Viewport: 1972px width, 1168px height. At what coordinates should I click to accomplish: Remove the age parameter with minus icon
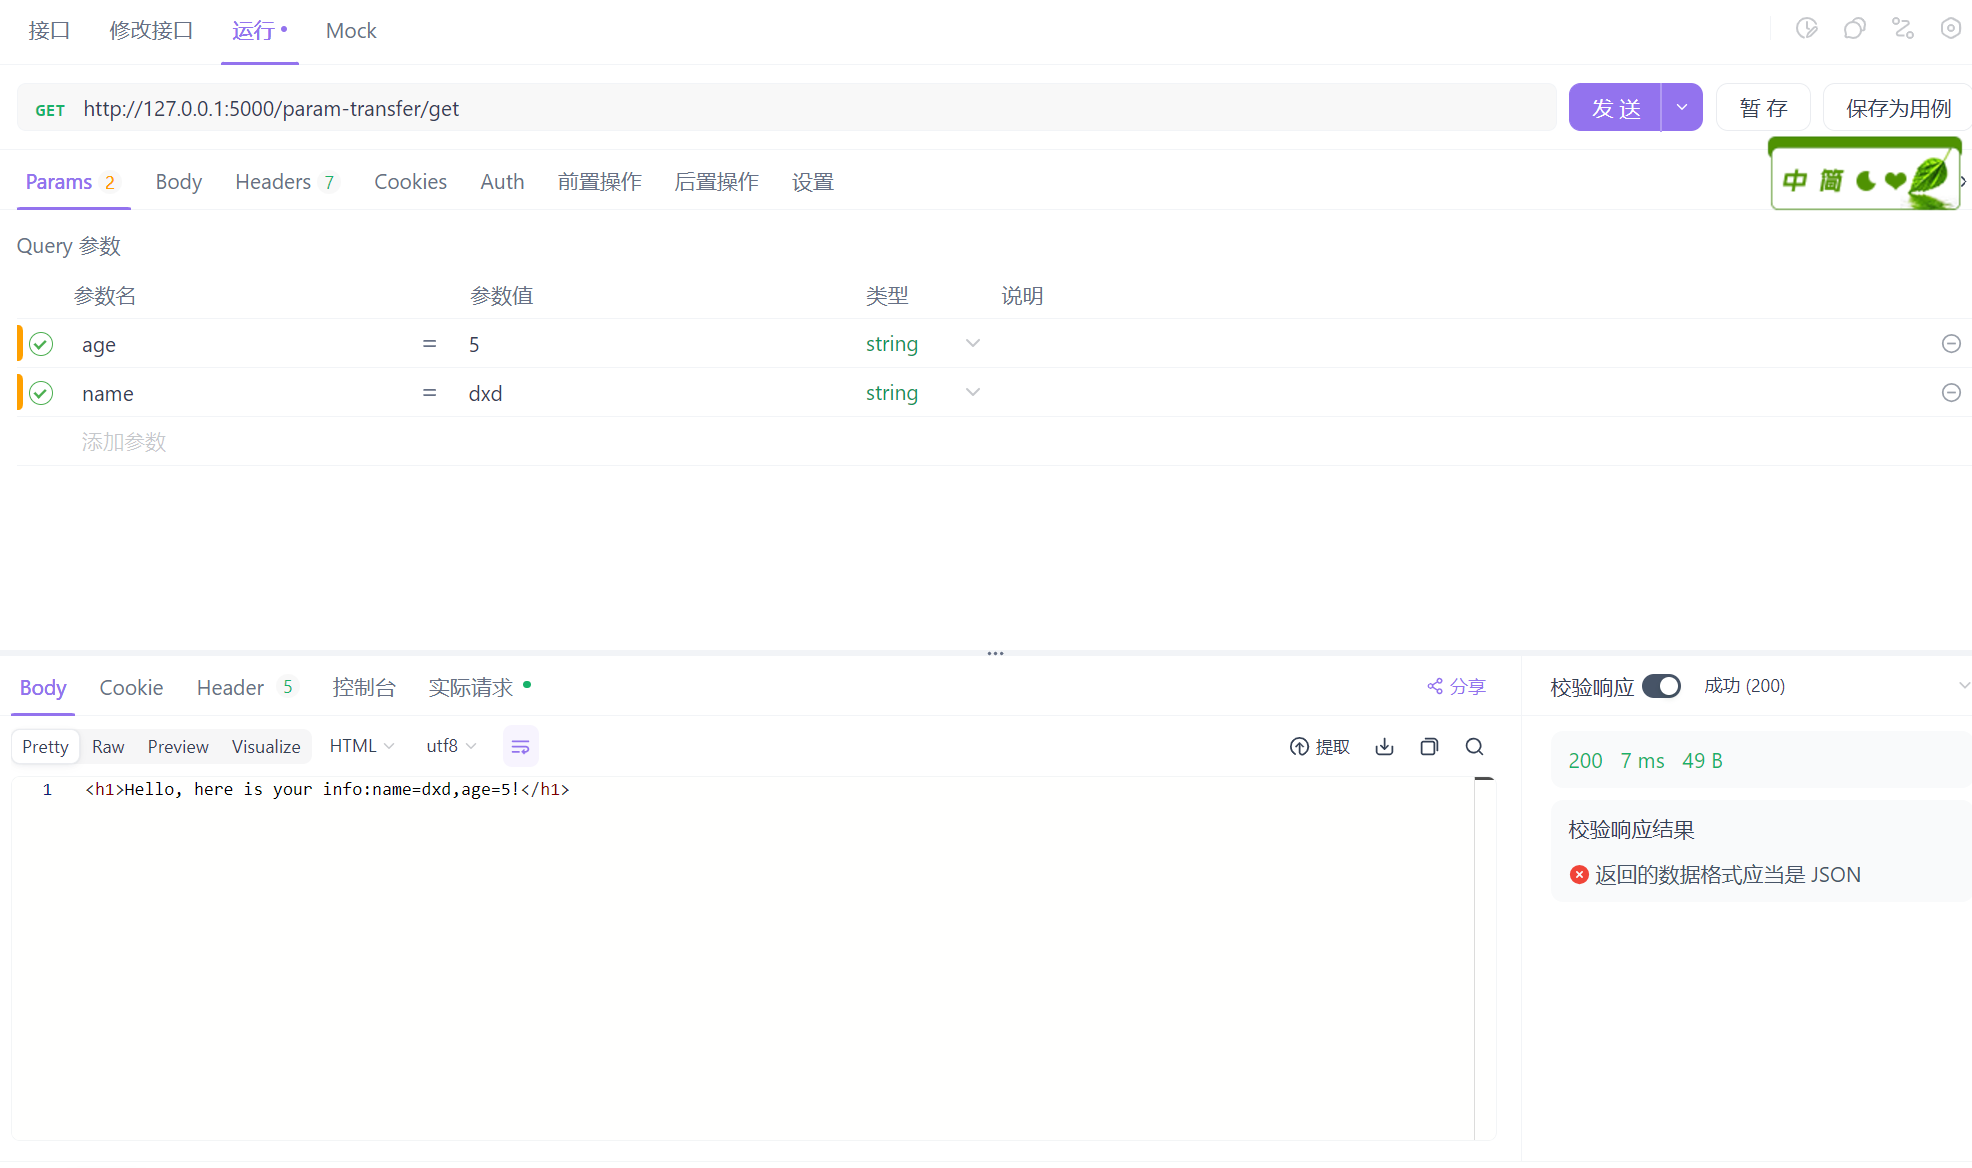click(1950, 344)
